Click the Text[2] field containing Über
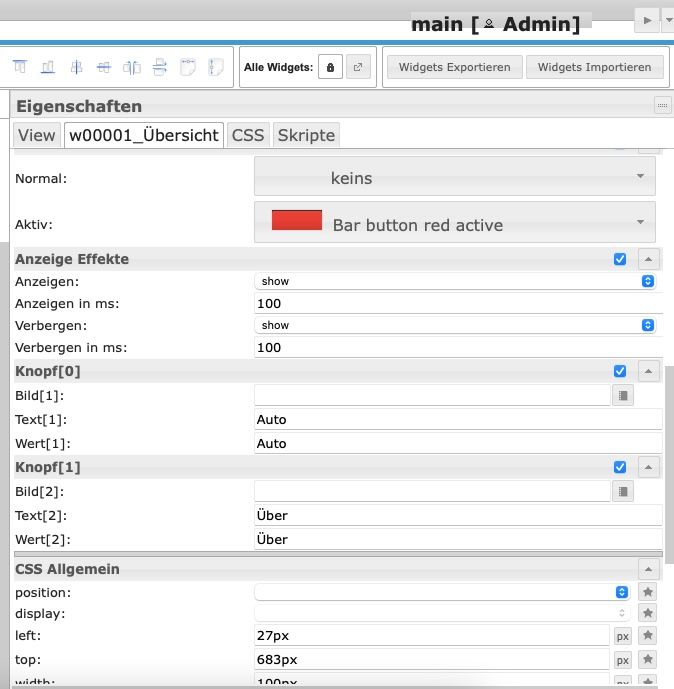 458,515
